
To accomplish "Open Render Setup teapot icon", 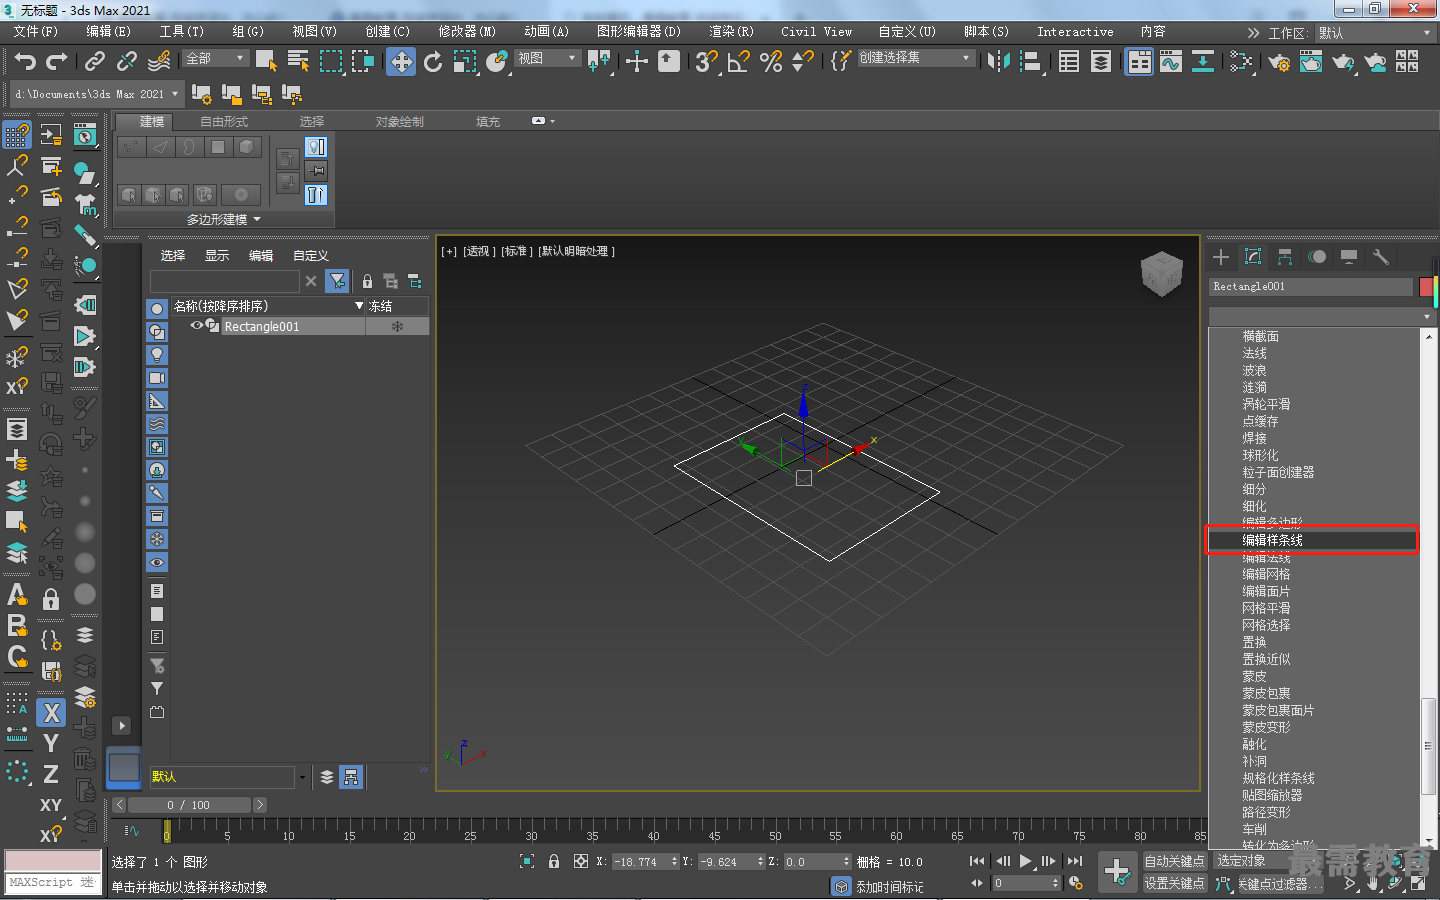I will 1279,62.
